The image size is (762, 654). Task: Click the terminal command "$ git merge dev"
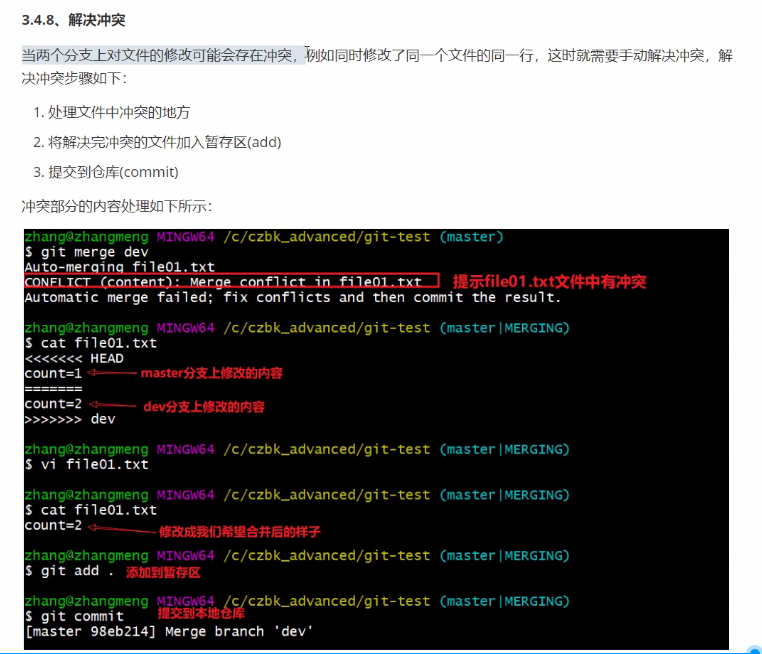pyautogui.click(x=87, y=252)
